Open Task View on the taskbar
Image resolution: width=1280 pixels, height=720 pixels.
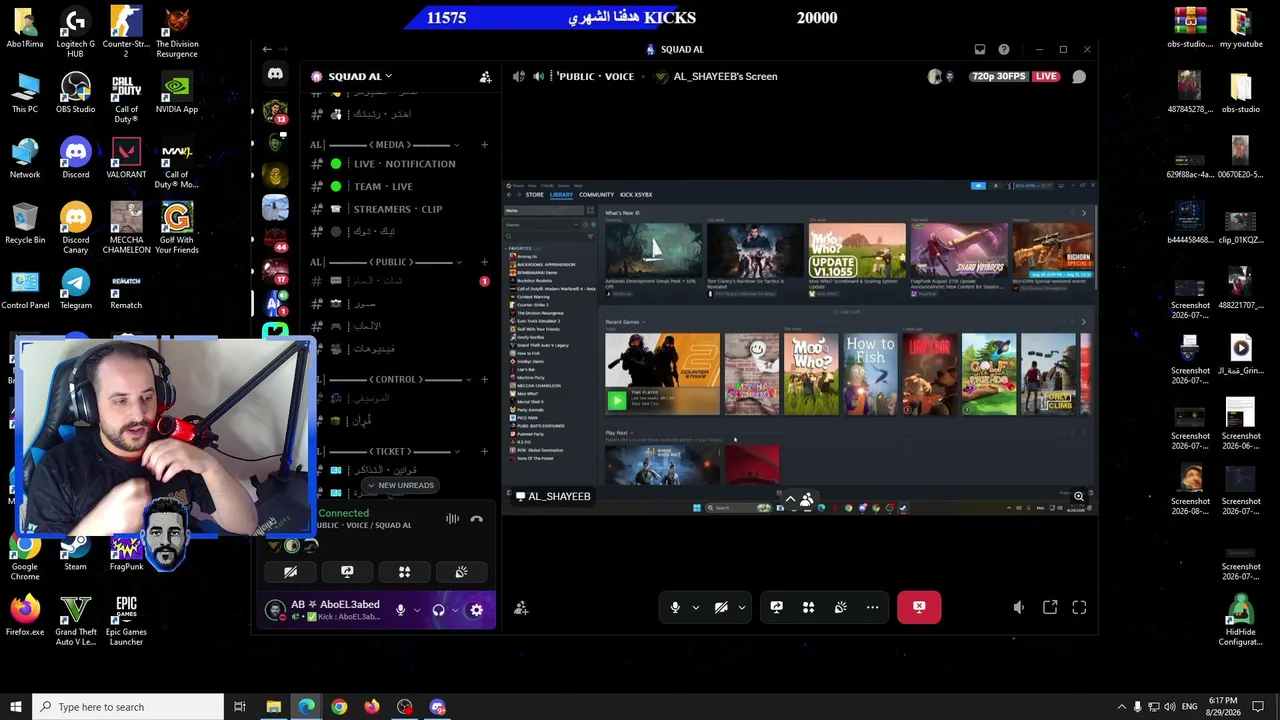point(240,707)
